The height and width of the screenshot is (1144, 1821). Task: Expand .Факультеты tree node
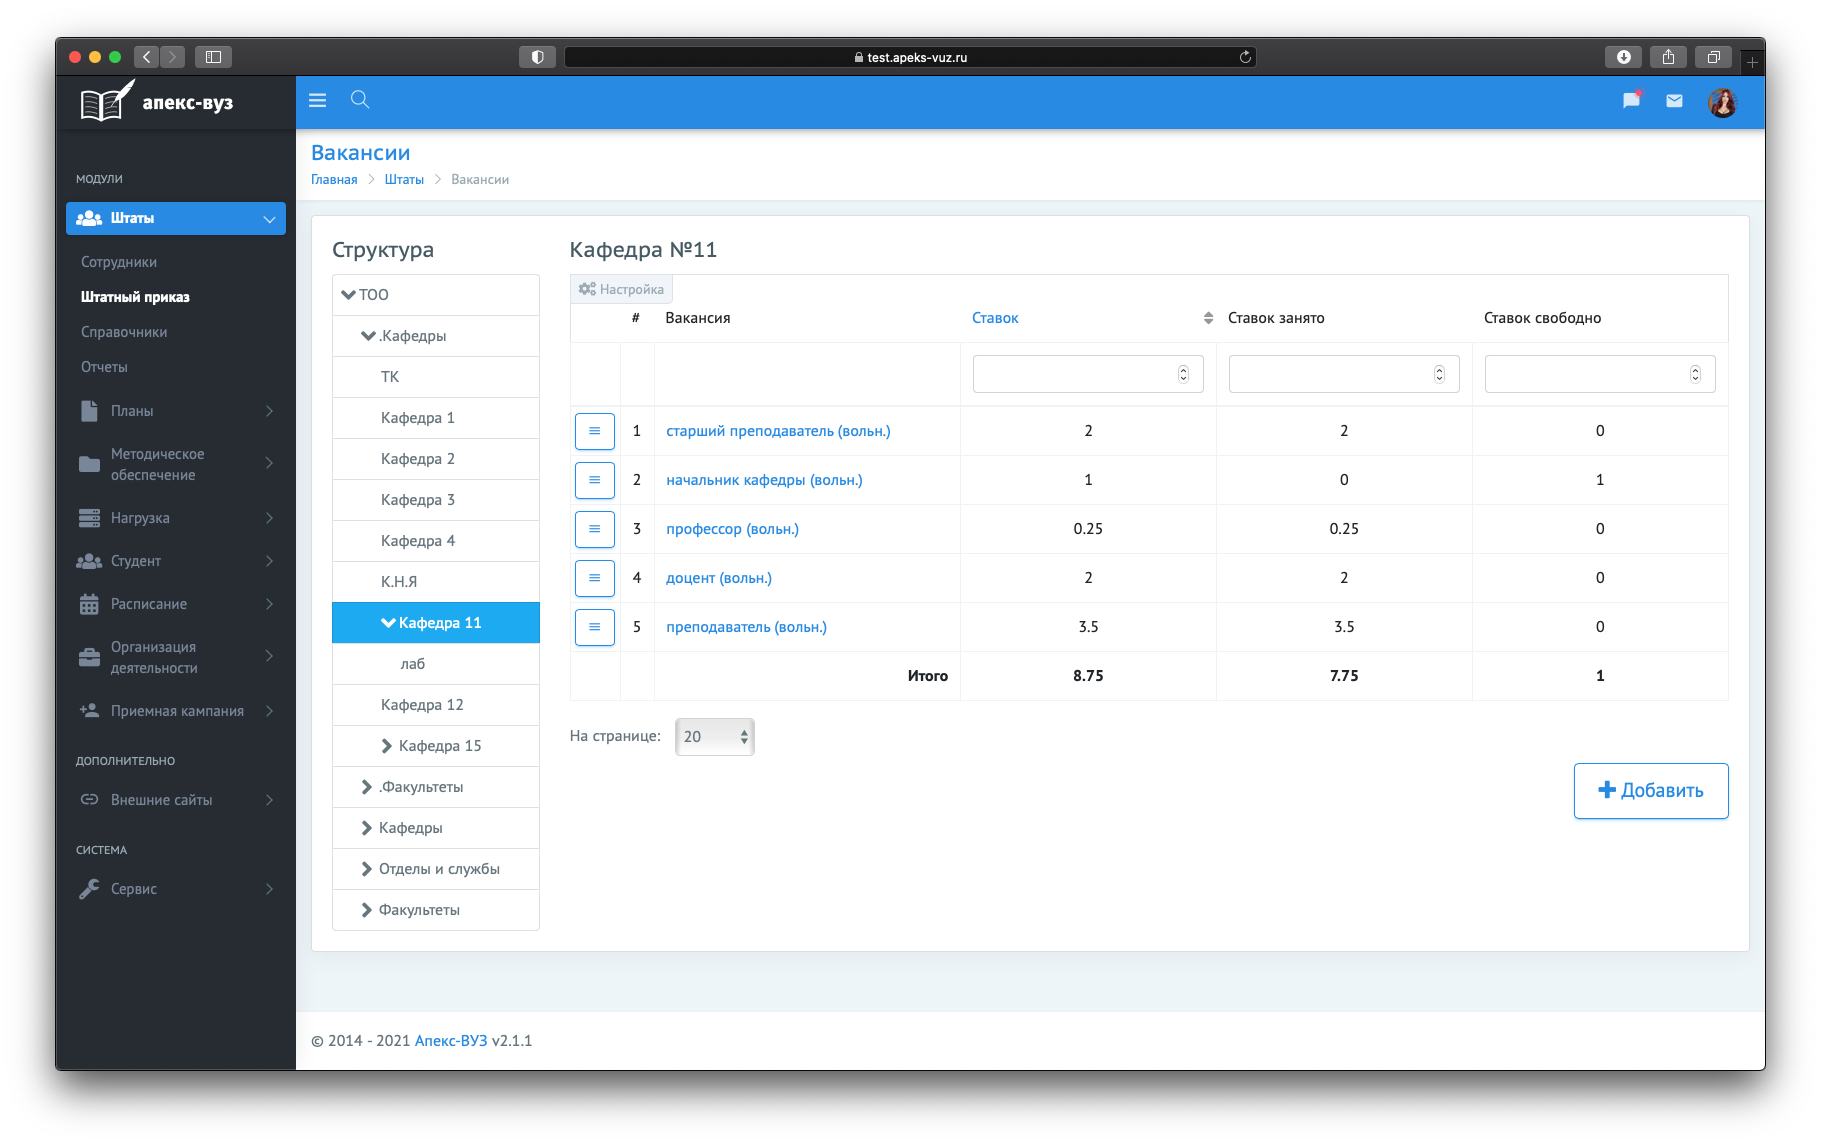pyautogui.click(x=367, y=787)
